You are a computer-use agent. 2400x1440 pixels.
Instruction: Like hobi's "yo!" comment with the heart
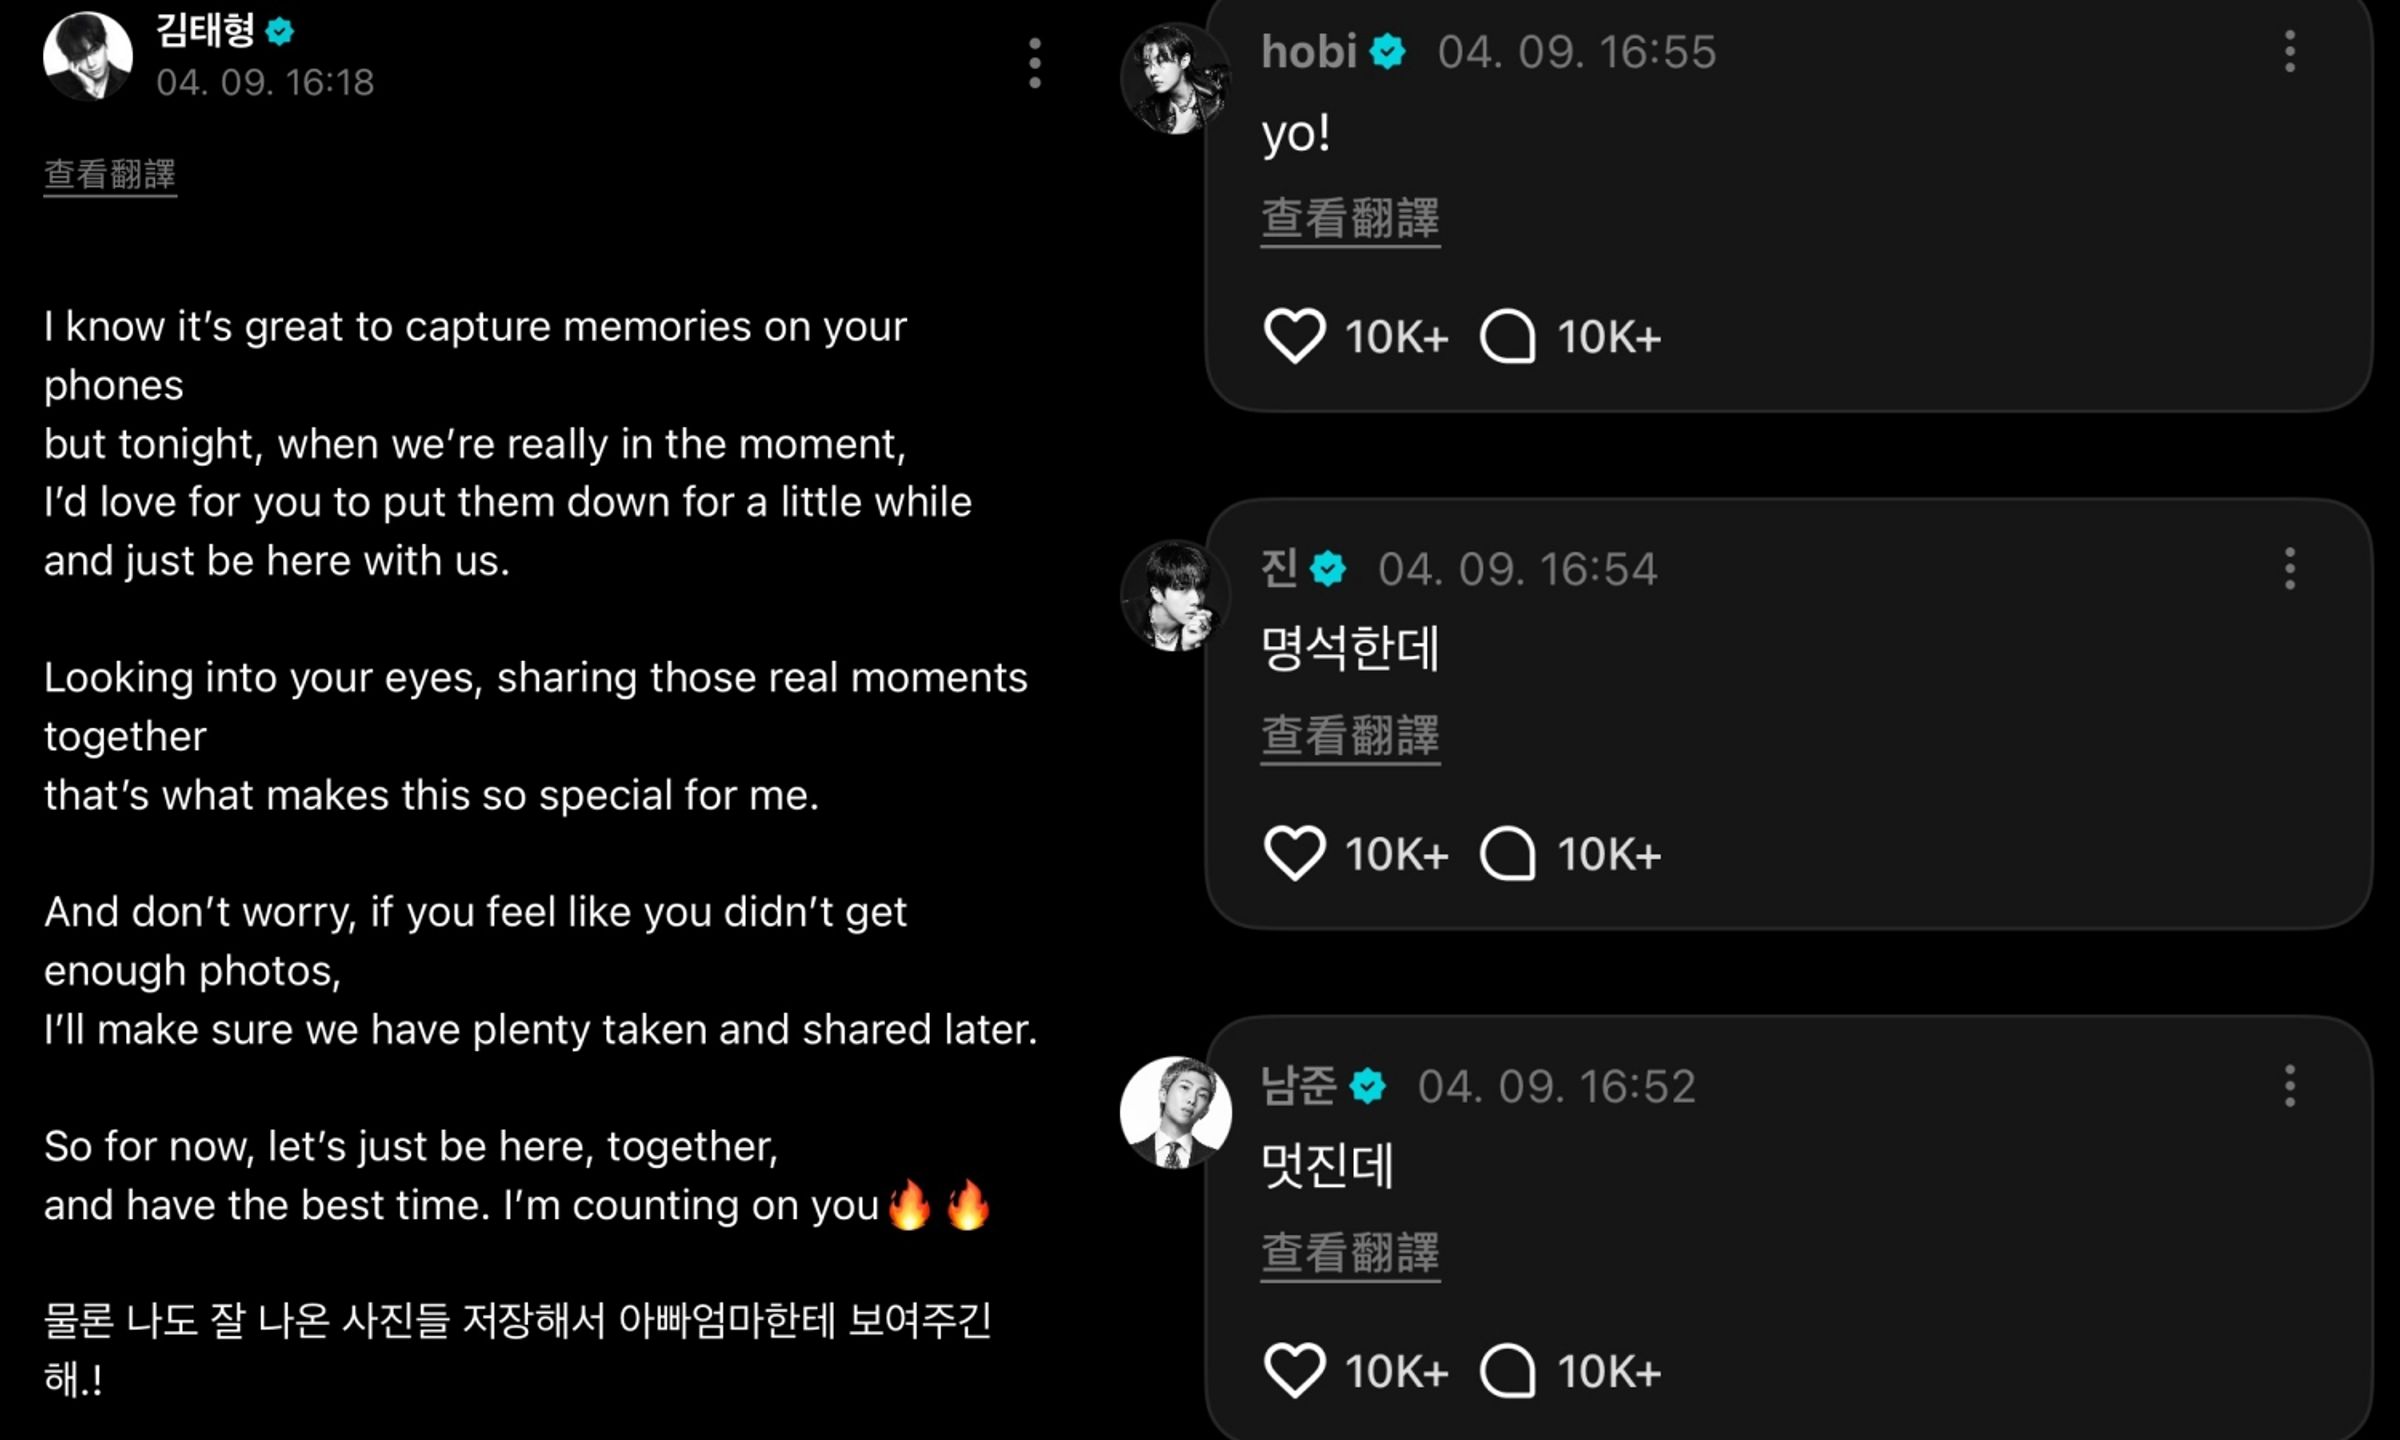[x=1295, y=335]
